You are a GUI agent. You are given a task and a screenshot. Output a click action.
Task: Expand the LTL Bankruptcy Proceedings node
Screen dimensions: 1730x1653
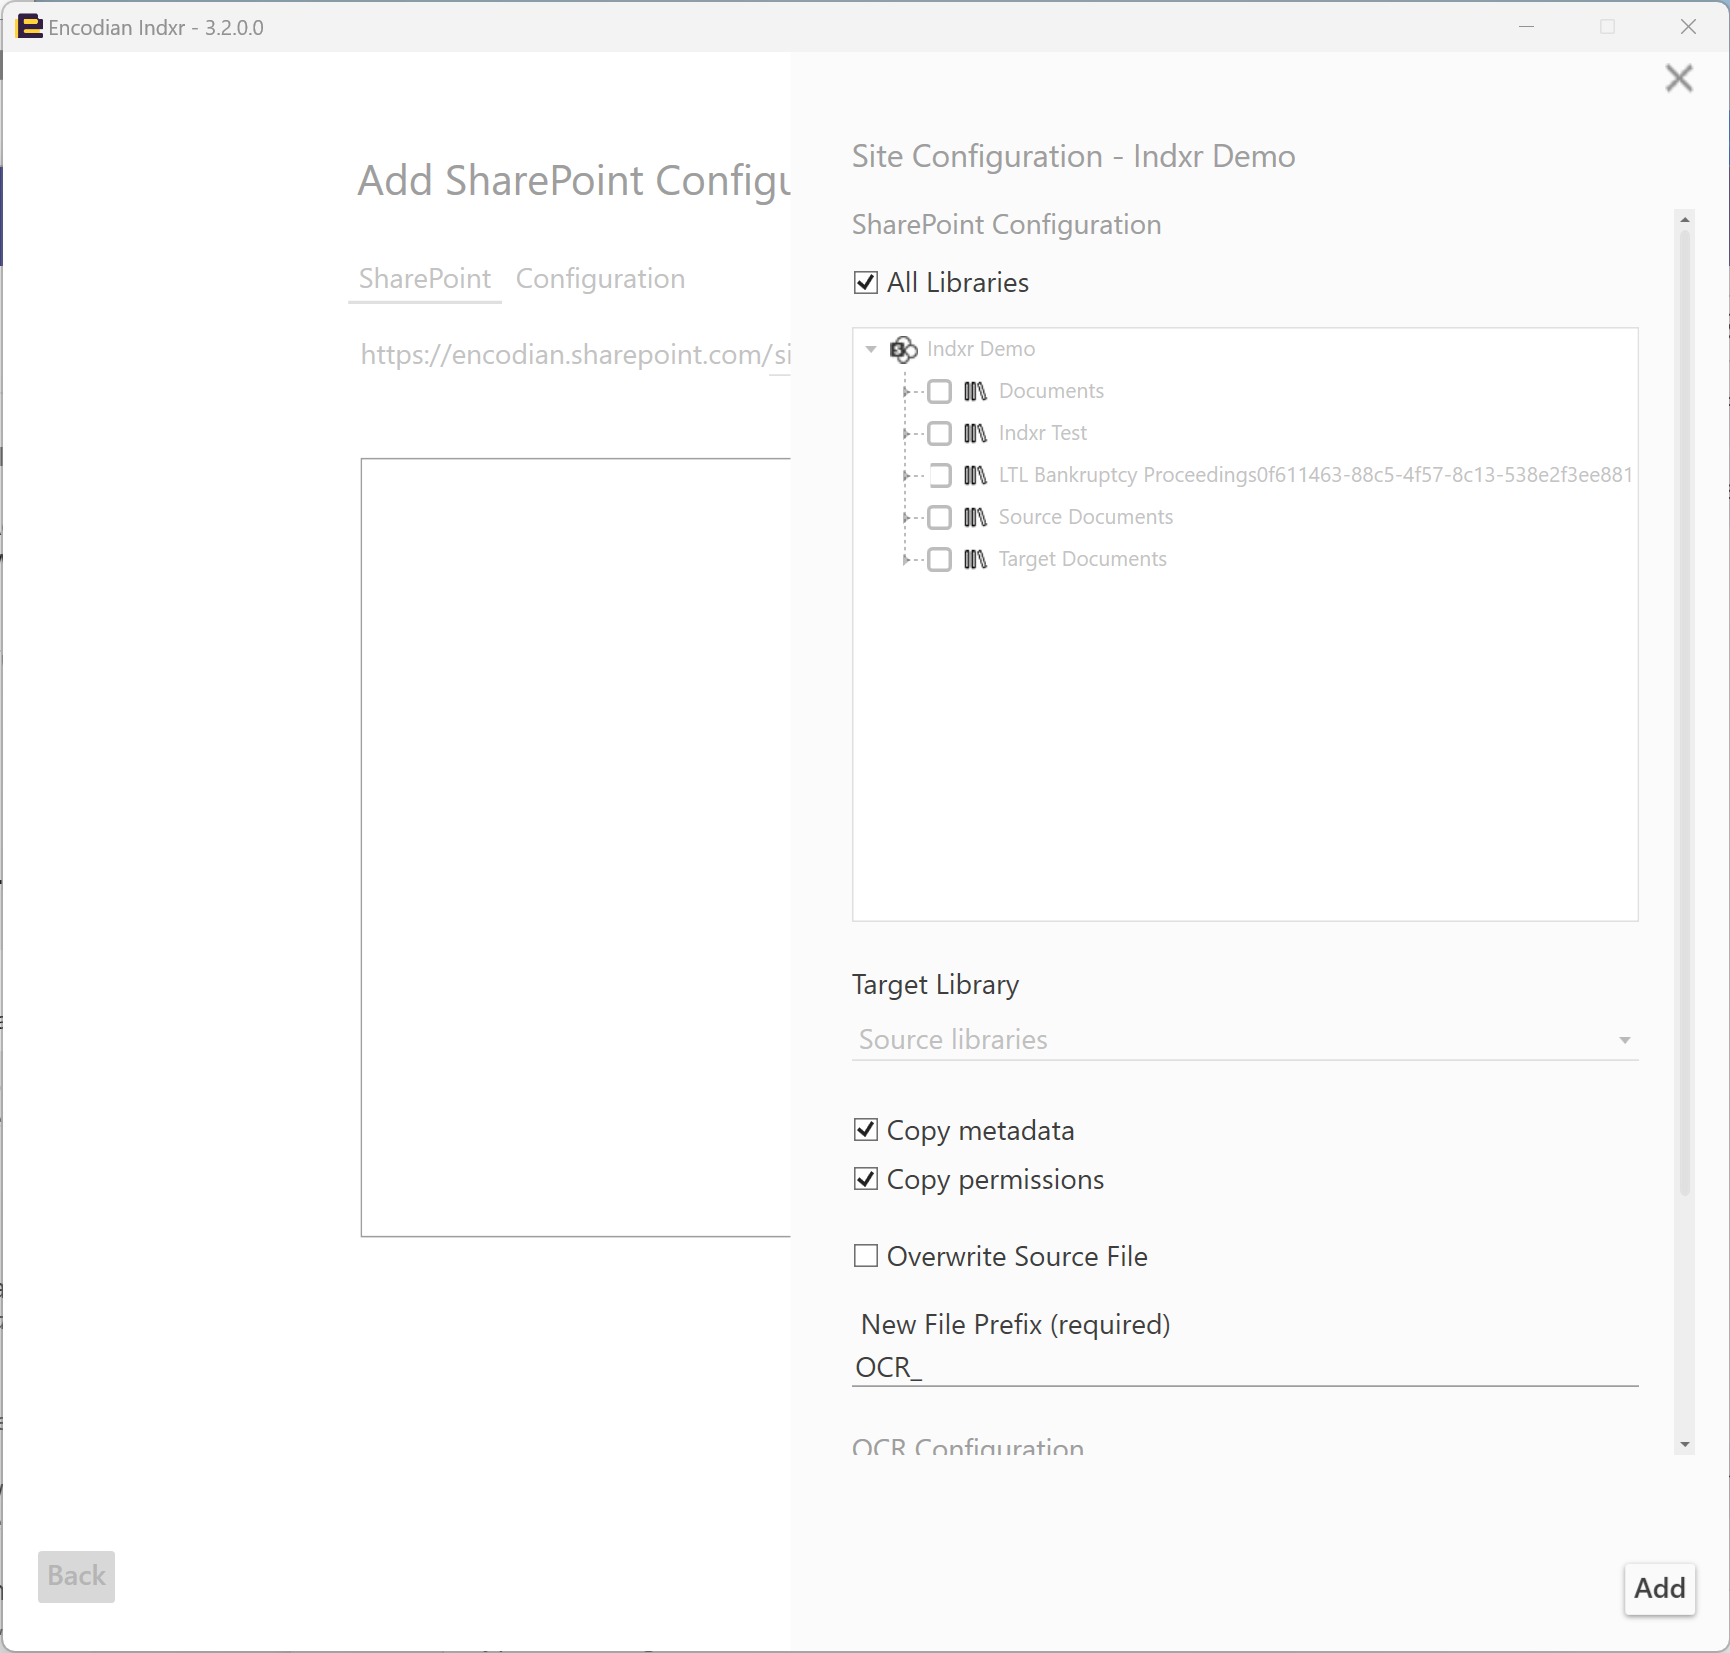click(x=906, y=475)
